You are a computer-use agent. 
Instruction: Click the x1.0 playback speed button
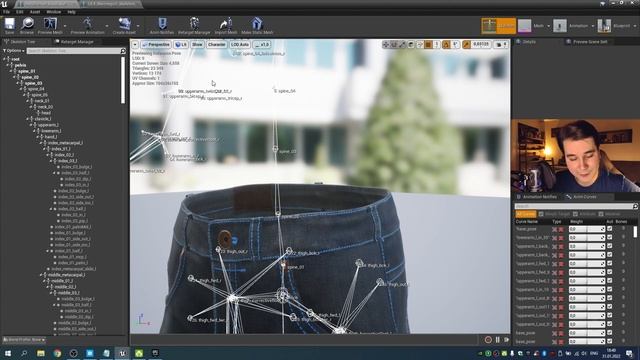click(x=262, y=44)
